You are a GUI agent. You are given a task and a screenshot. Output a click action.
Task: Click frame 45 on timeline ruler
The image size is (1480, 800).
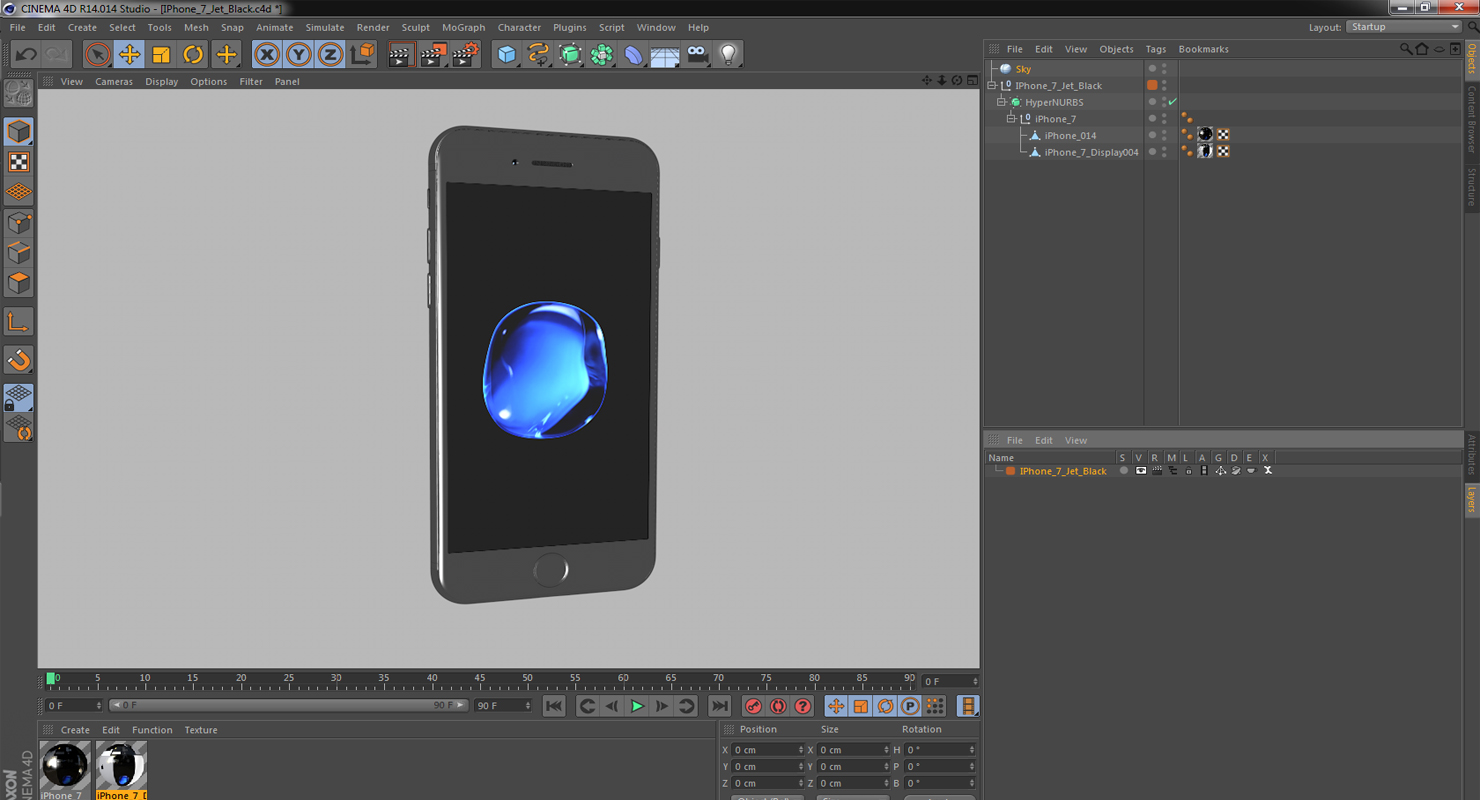480,680
